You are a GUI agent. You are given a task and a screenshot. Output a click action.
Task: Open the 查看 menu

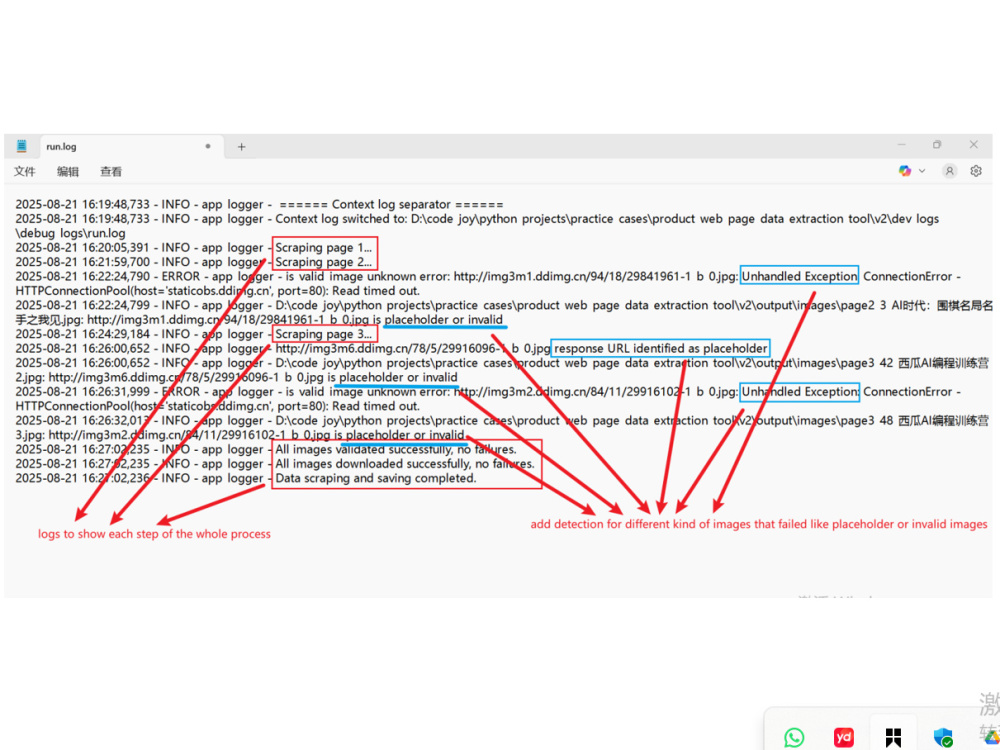coord(110,171)
